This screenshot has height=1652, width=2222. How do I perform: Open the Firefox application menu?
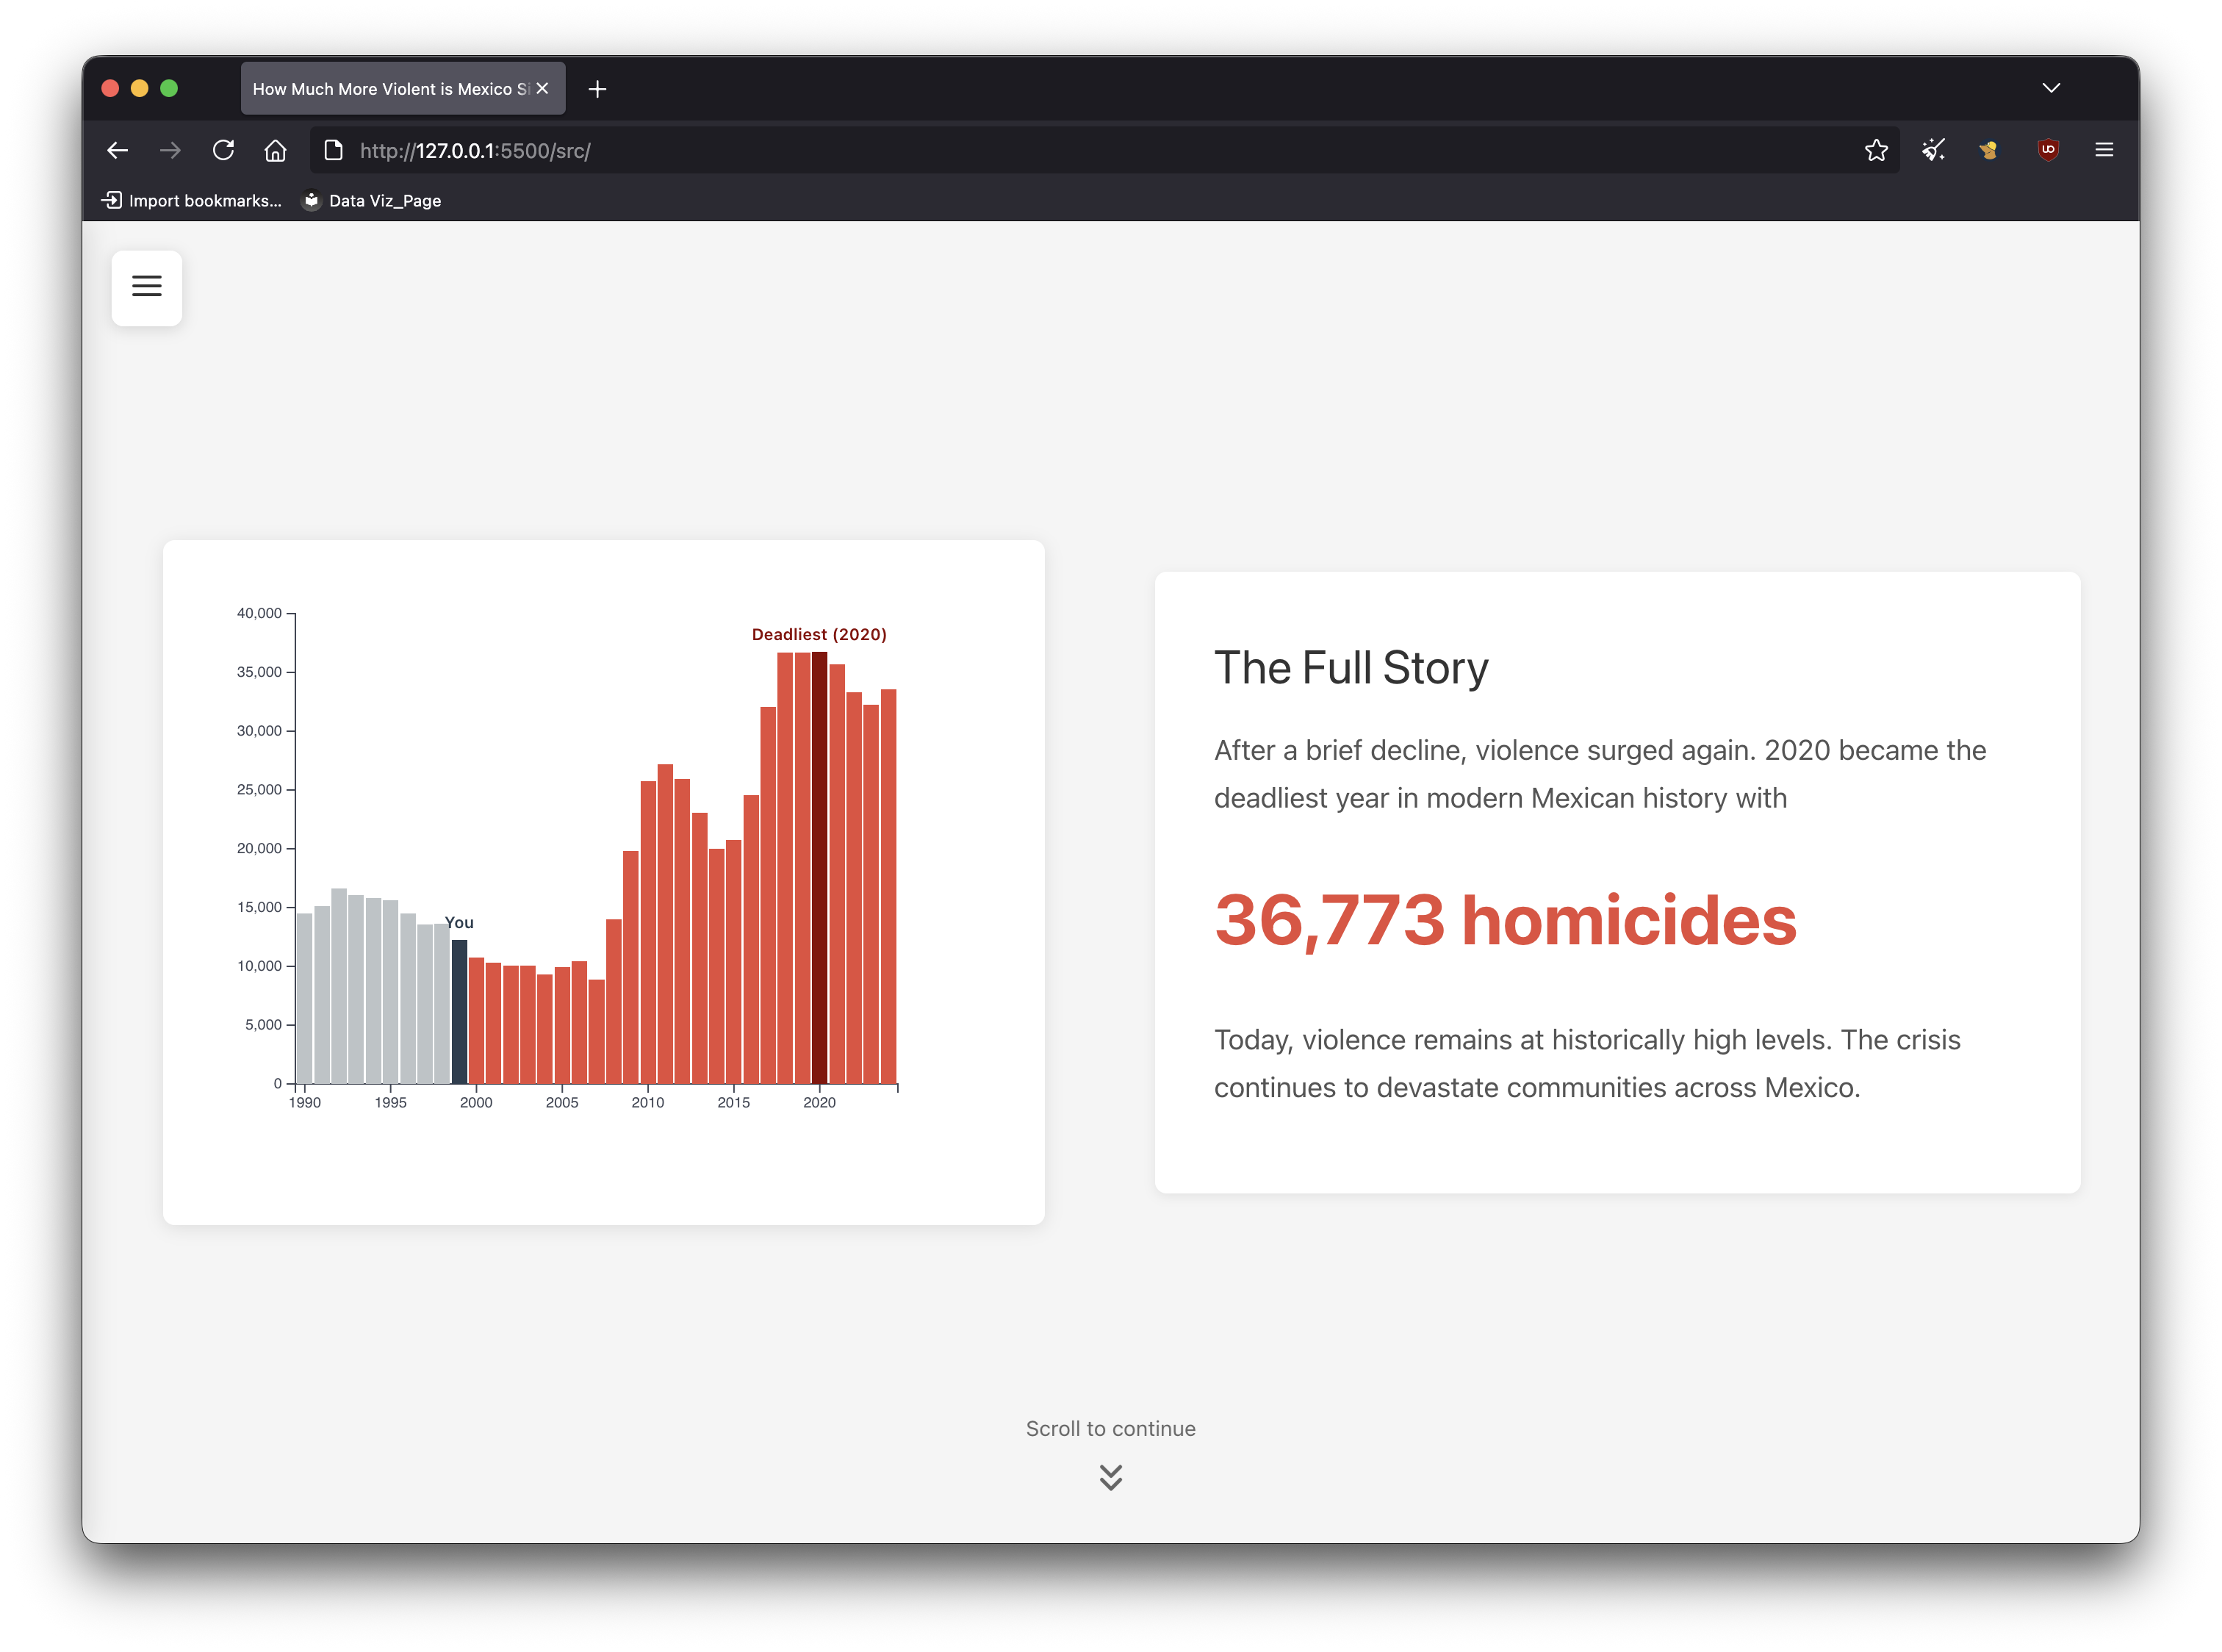pyautogui.click(x=2103, y=150)
